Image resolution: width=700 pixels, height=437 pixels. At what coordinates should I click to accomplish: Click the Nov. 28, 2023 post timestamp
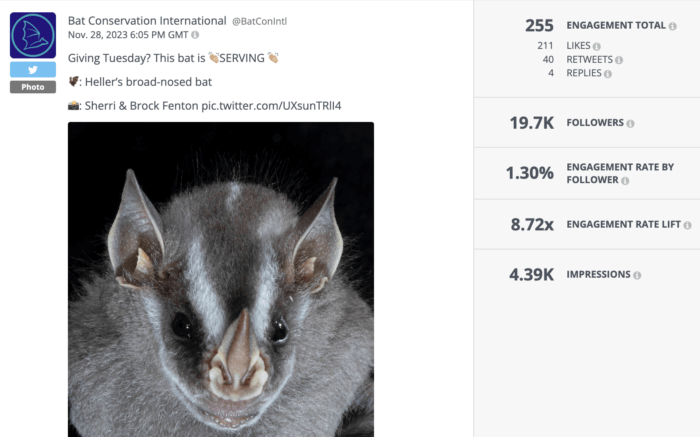click(x=127, y=35)
